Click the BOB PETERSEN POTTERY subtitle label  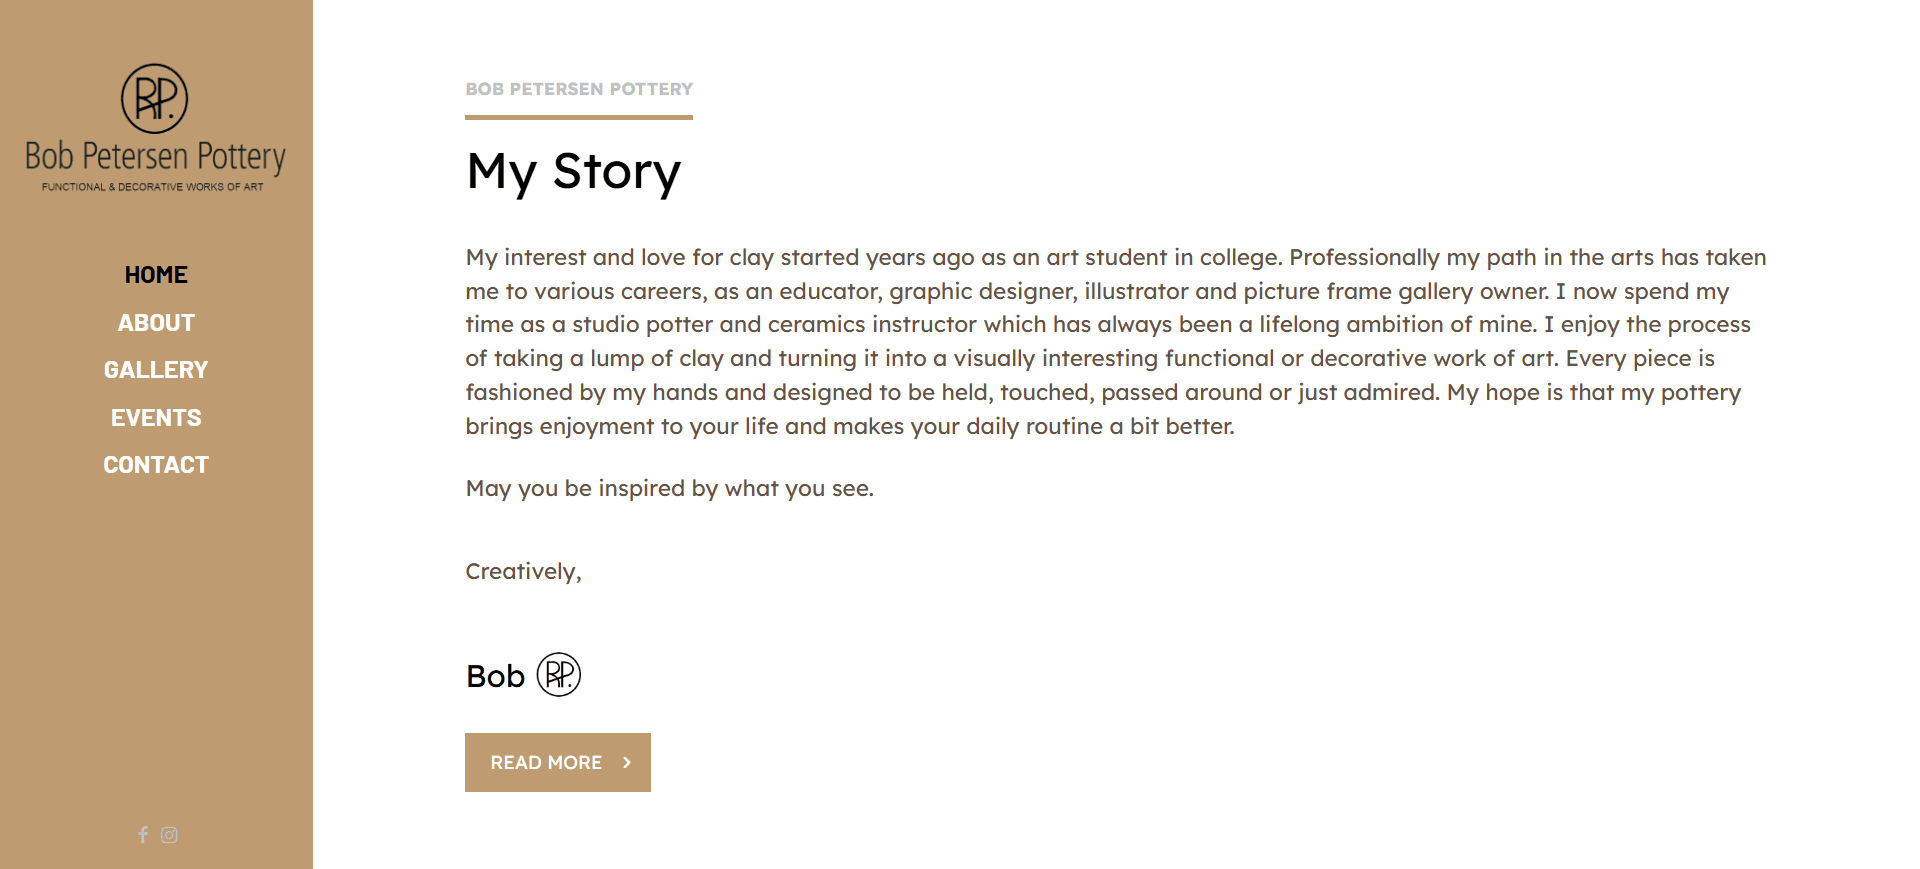coord(579,89)
